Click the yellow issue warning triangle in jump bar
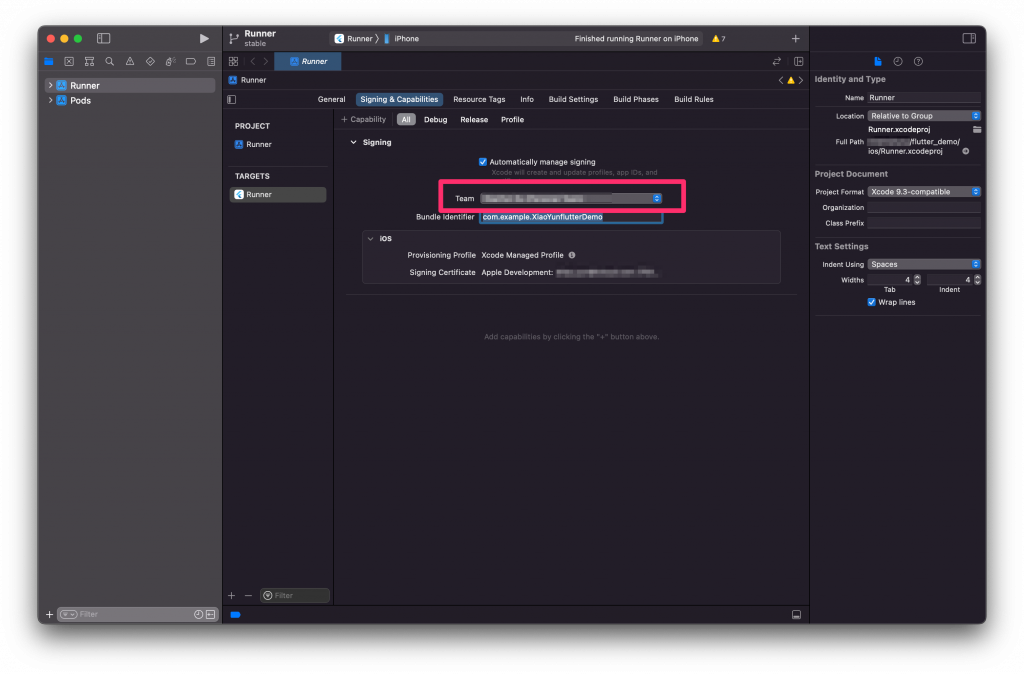The height and width of the screenshot is (674, 1024). (x=791, y=80)
